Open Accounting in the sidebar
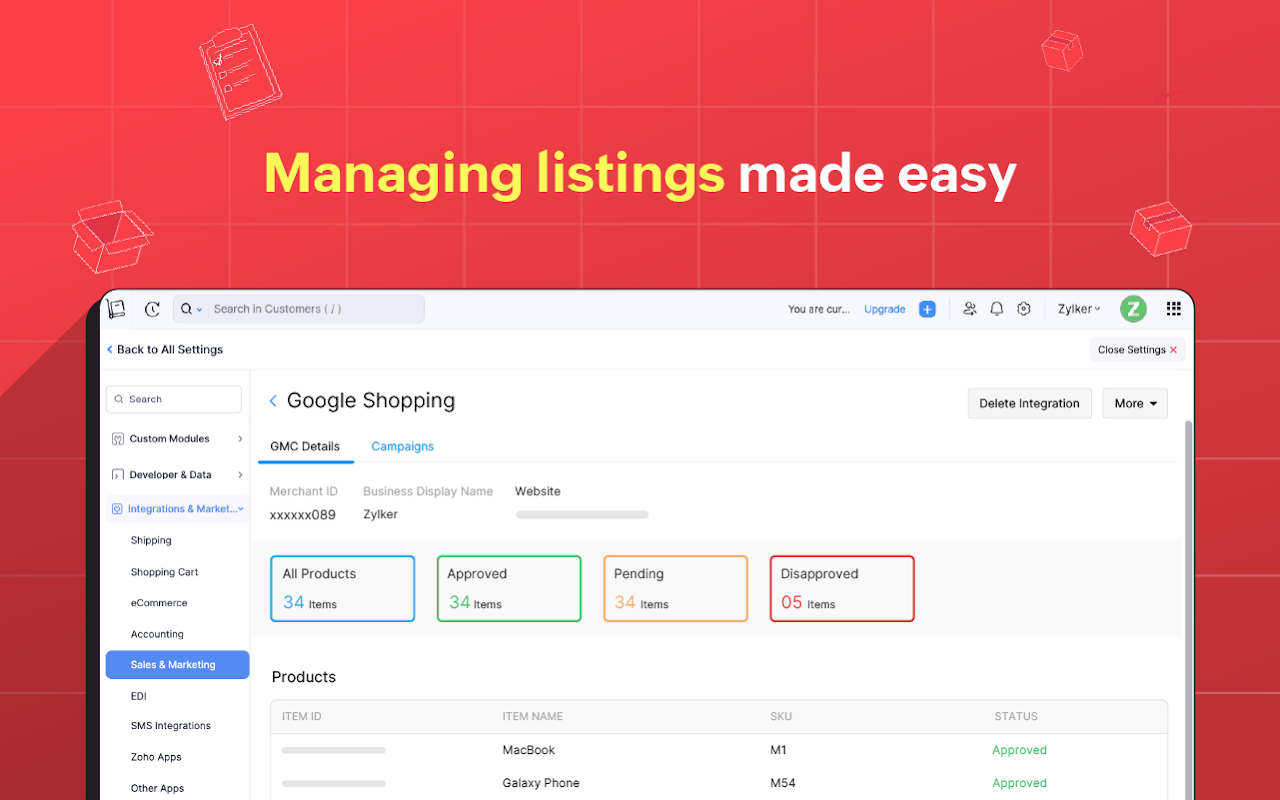 [x=157, y=634]
